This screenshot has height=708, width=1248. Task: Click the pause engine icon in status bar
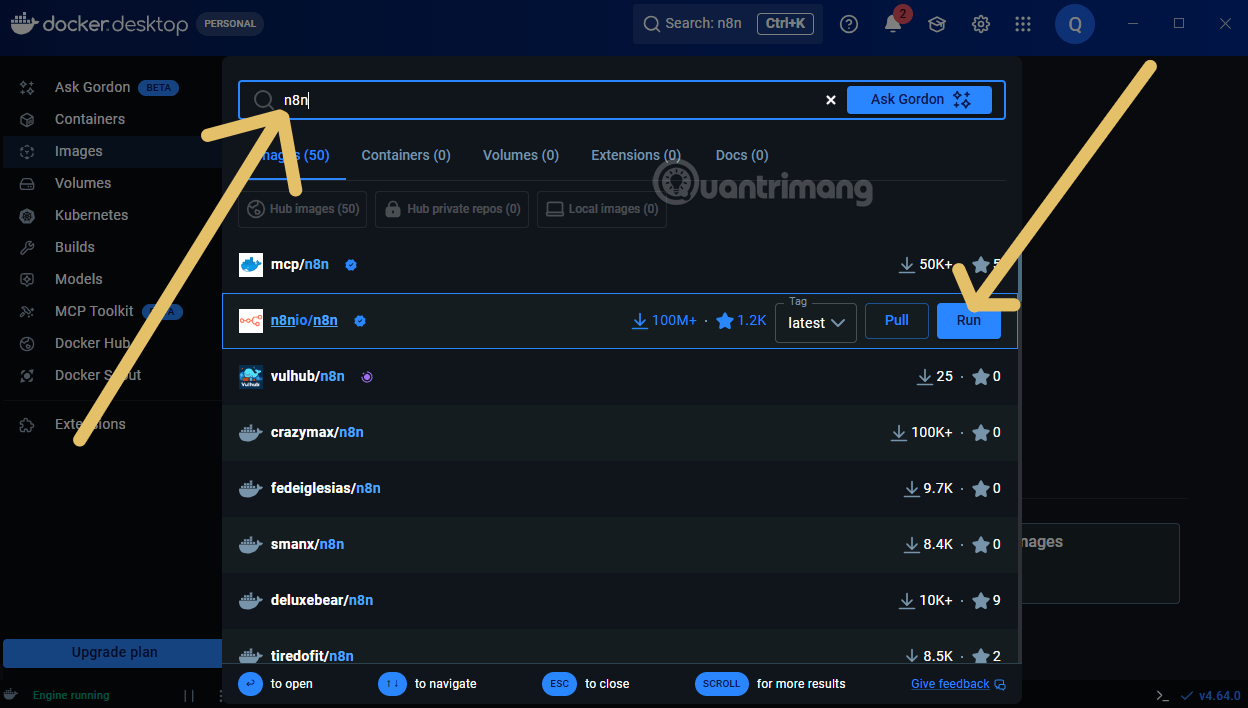click(189, 695)
